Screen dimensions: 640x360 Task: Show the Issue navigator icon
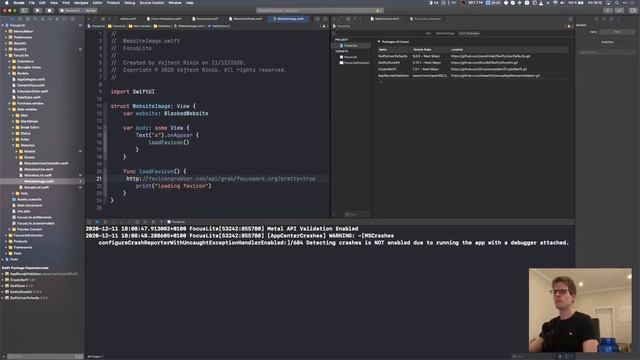click(x=42, y=19)
